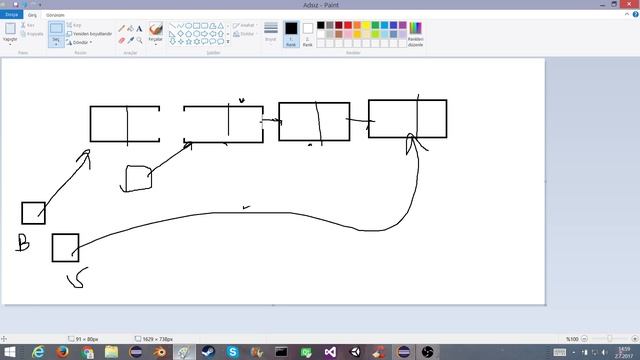Choose the Right arrow shape
Image resolution: width=640 pixels, height=360 pixels.
[204, 34]
